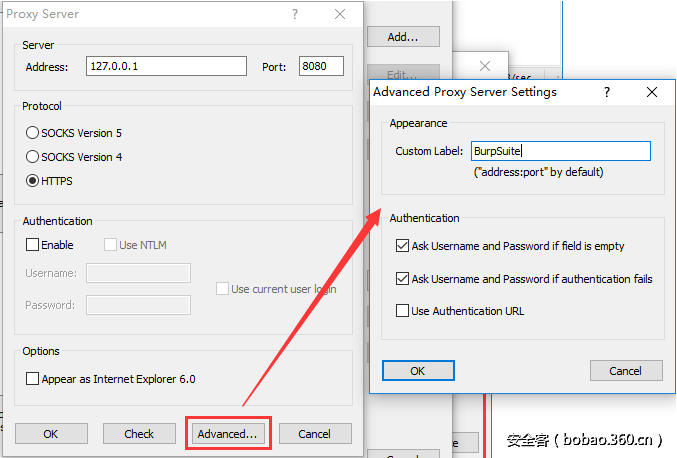The width and height of the screenshot is (677, 458).
Task: Click the Custom Label field with BurpSuite
Action: (561, 151)
